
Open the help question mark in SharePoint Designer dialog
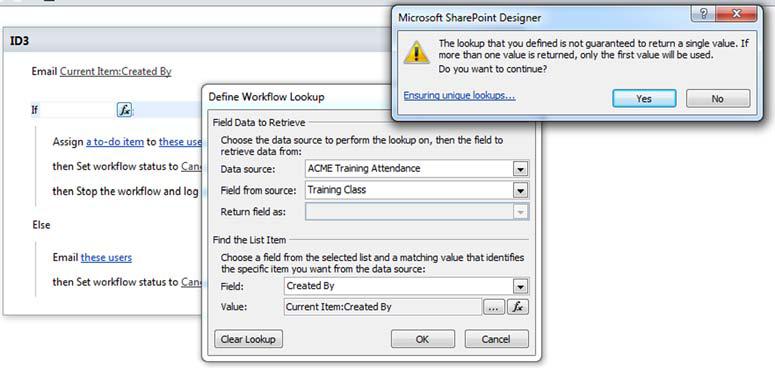(703, 14)
